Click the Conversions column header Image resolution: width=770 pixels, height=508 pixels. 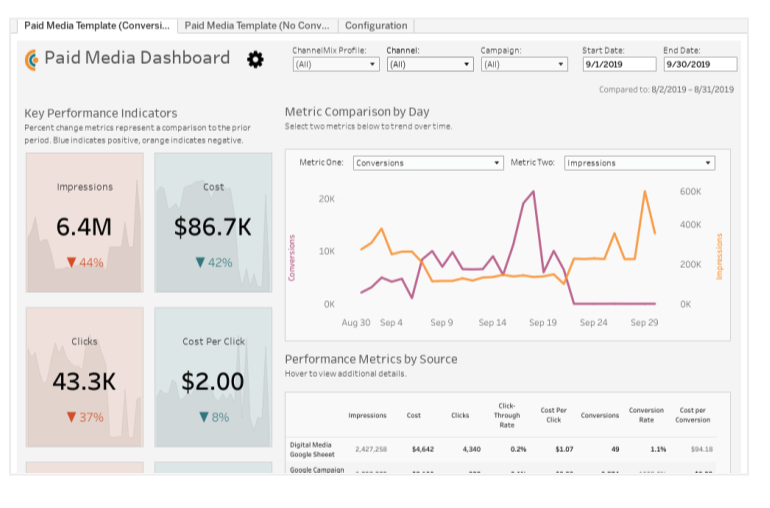click(x=600, y=416)
